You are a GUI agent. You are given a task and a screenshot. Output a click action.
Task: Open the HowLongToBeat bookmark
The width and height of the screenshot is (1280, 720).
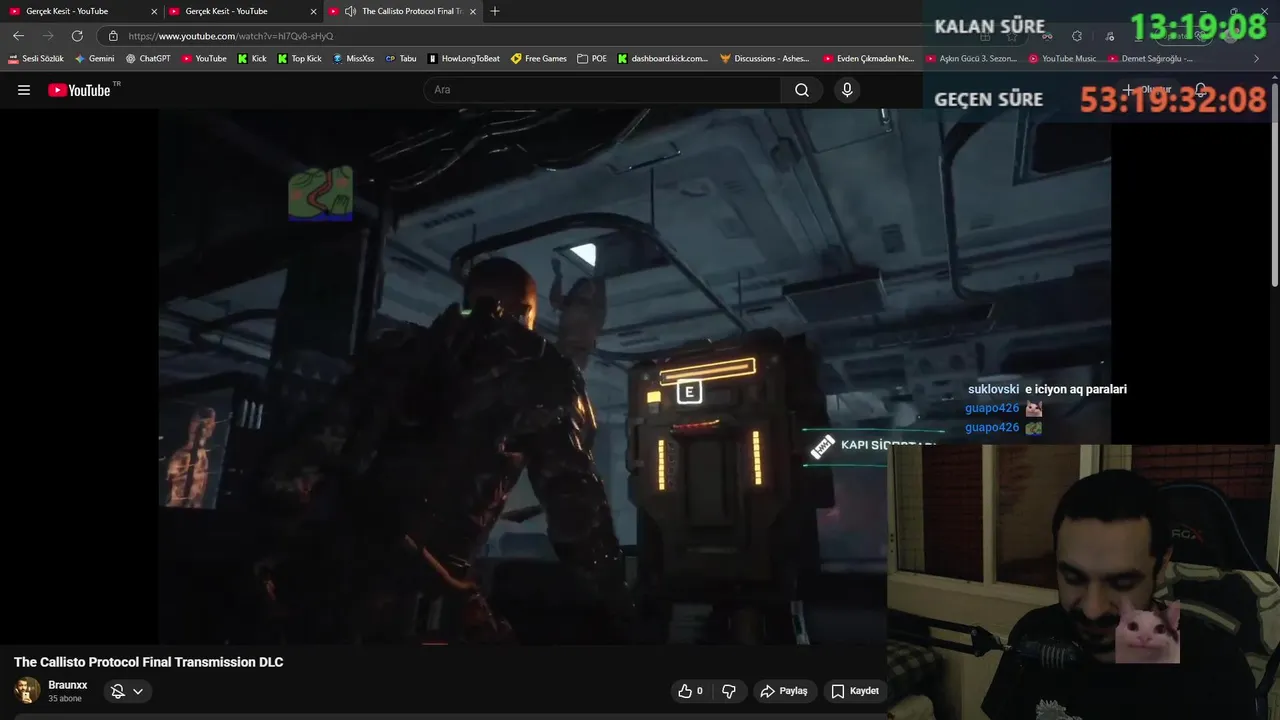pyautogui.click(x=464, y=59)
